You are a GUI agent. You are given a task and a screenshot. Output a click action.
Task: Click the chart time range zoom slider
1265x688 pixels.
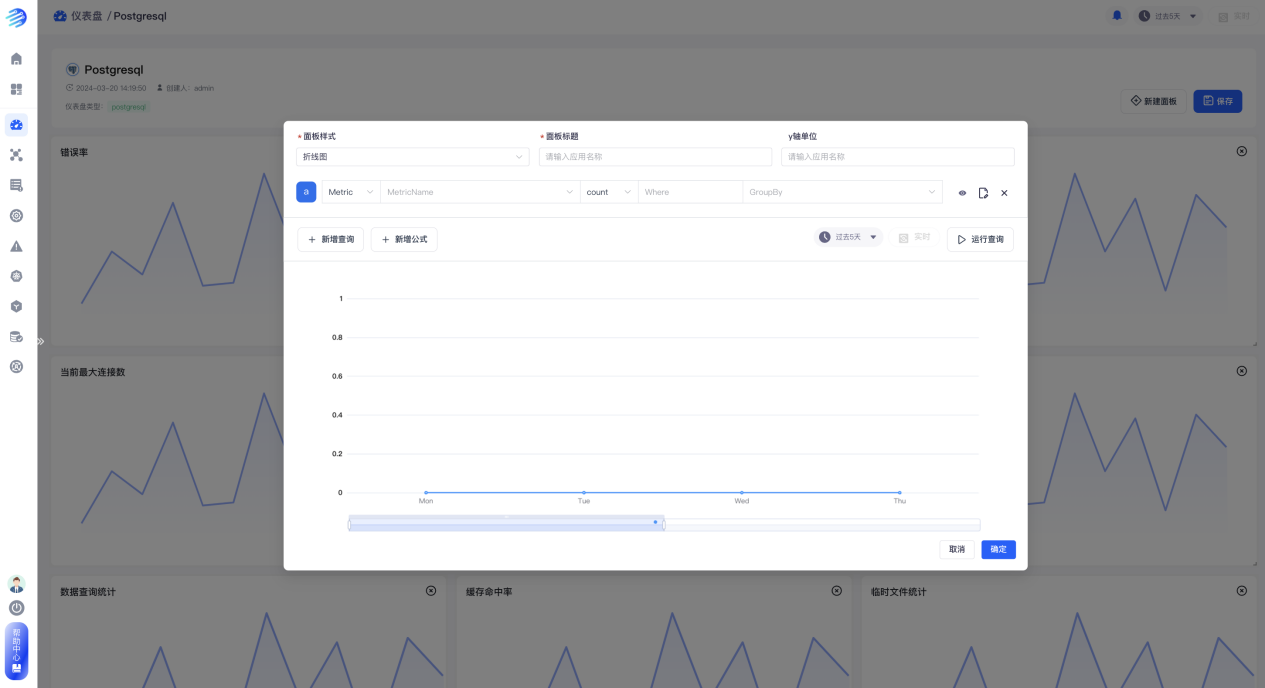pyautogui.click(x=506, y=525)
